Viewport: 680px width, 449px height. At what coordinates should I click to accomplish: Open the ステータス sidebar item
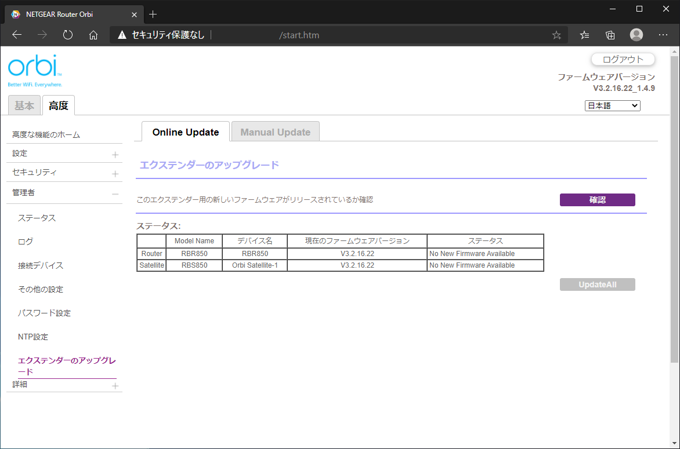tap(37, 218)
